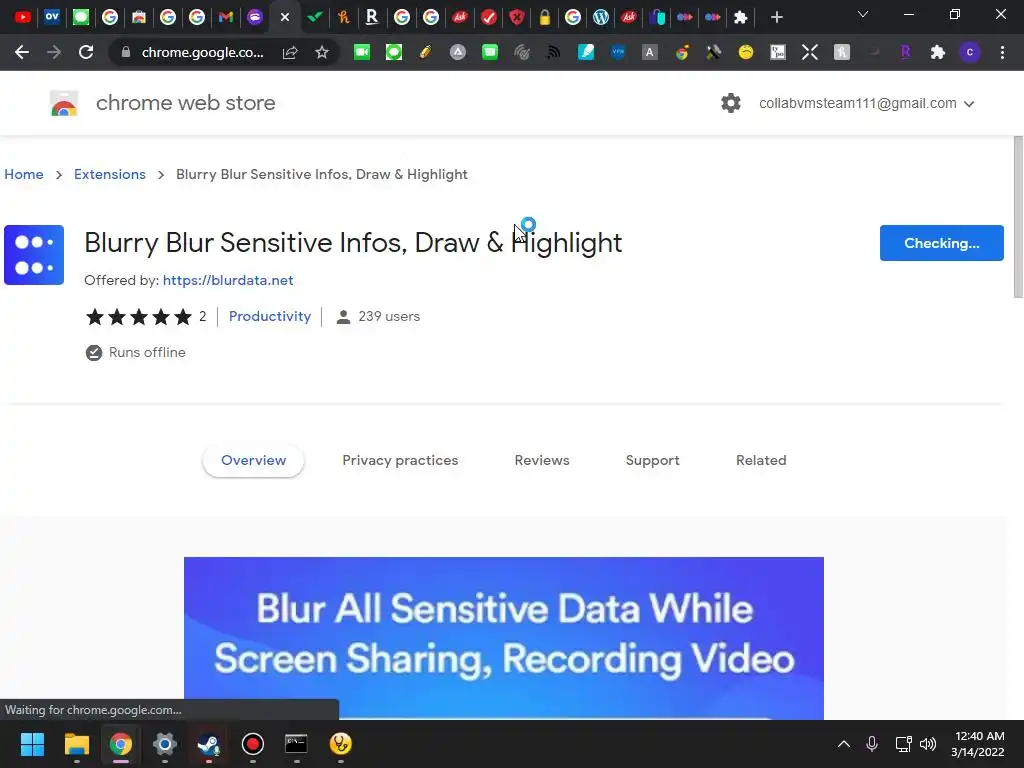Switch to the YouTube tab
This screenshot has width=1024, height=768.
click(23, 17)
